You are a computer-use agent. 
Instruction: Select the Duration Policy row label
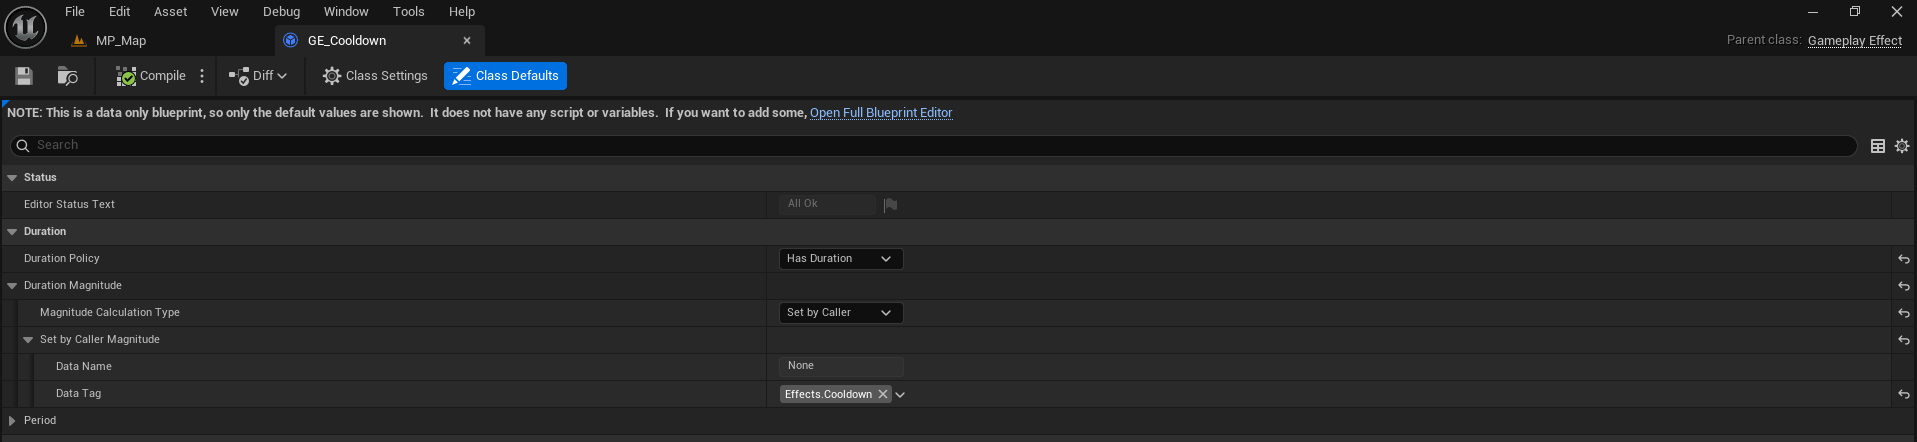[61, 258]
